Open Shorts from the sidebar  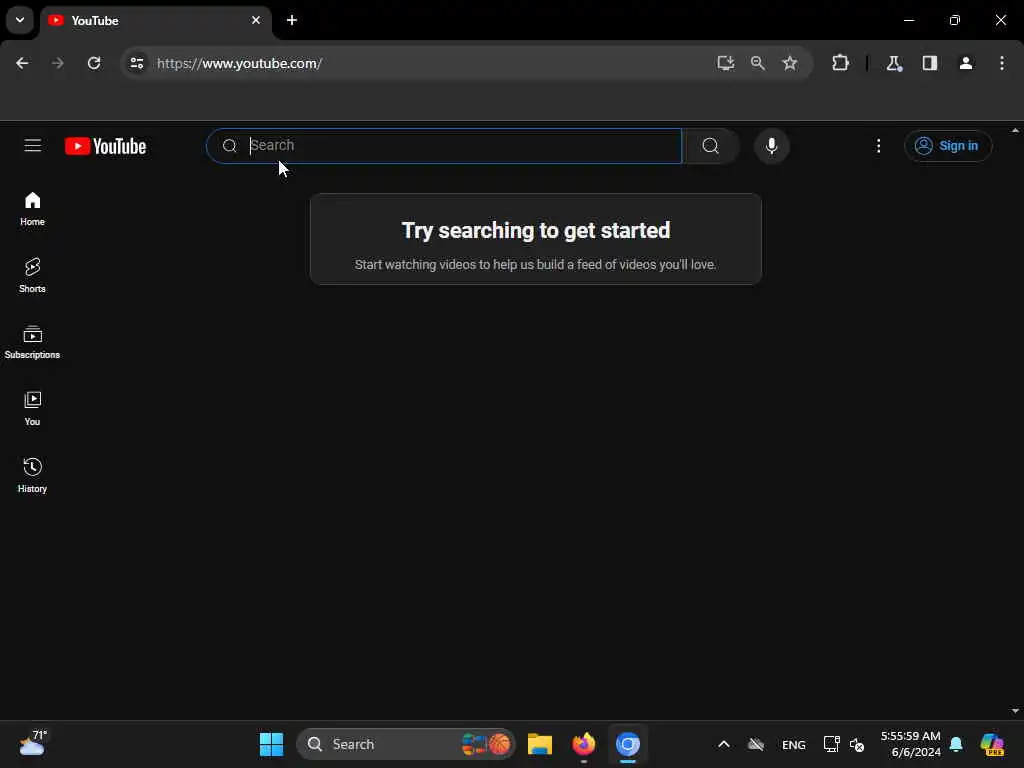tap(32, 276)
